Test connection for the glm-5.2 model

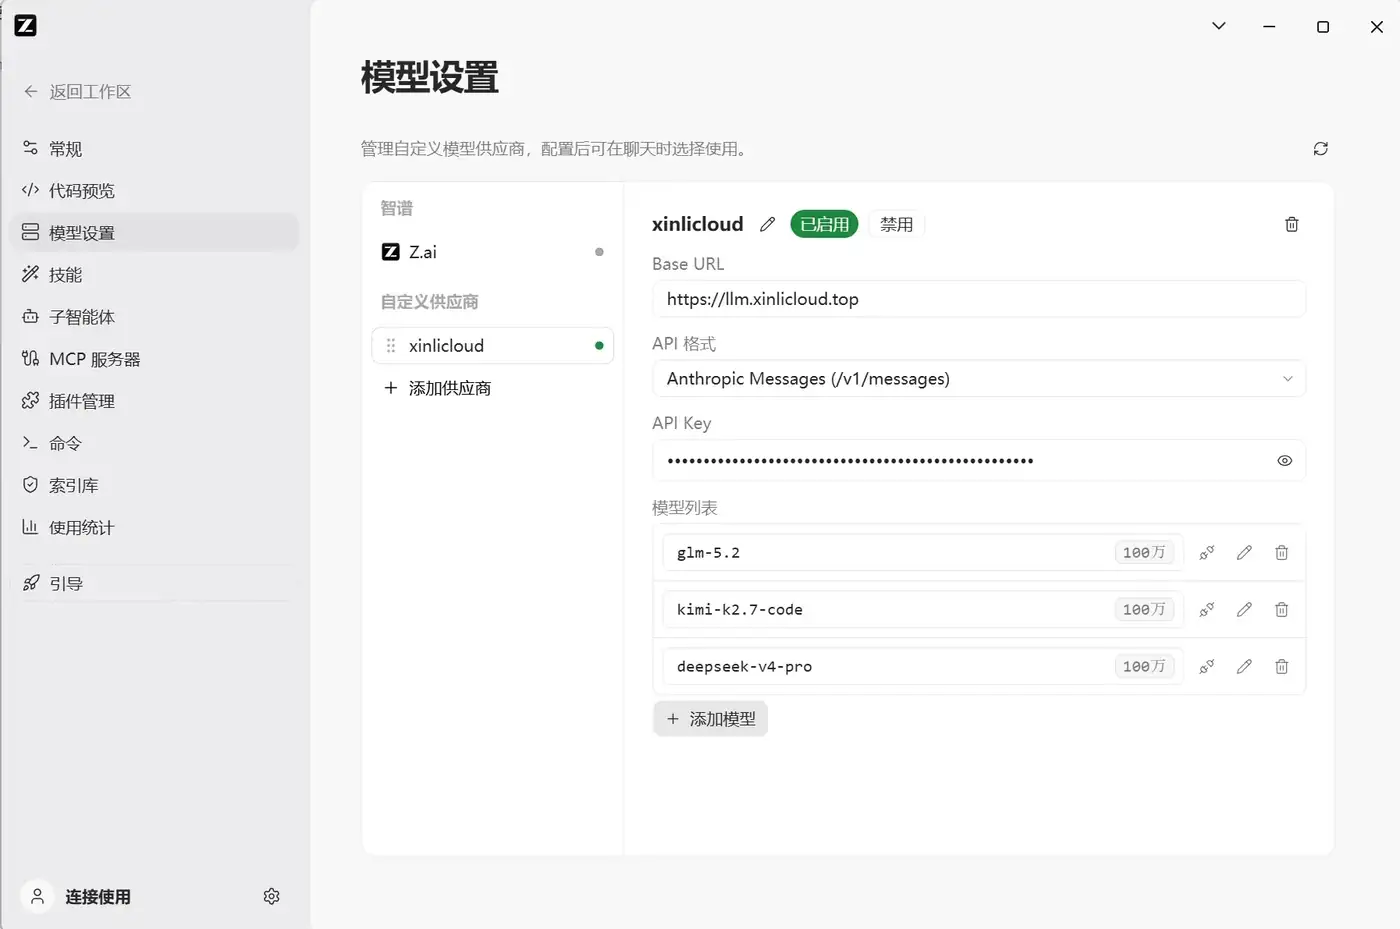(x=1207, y=553)
